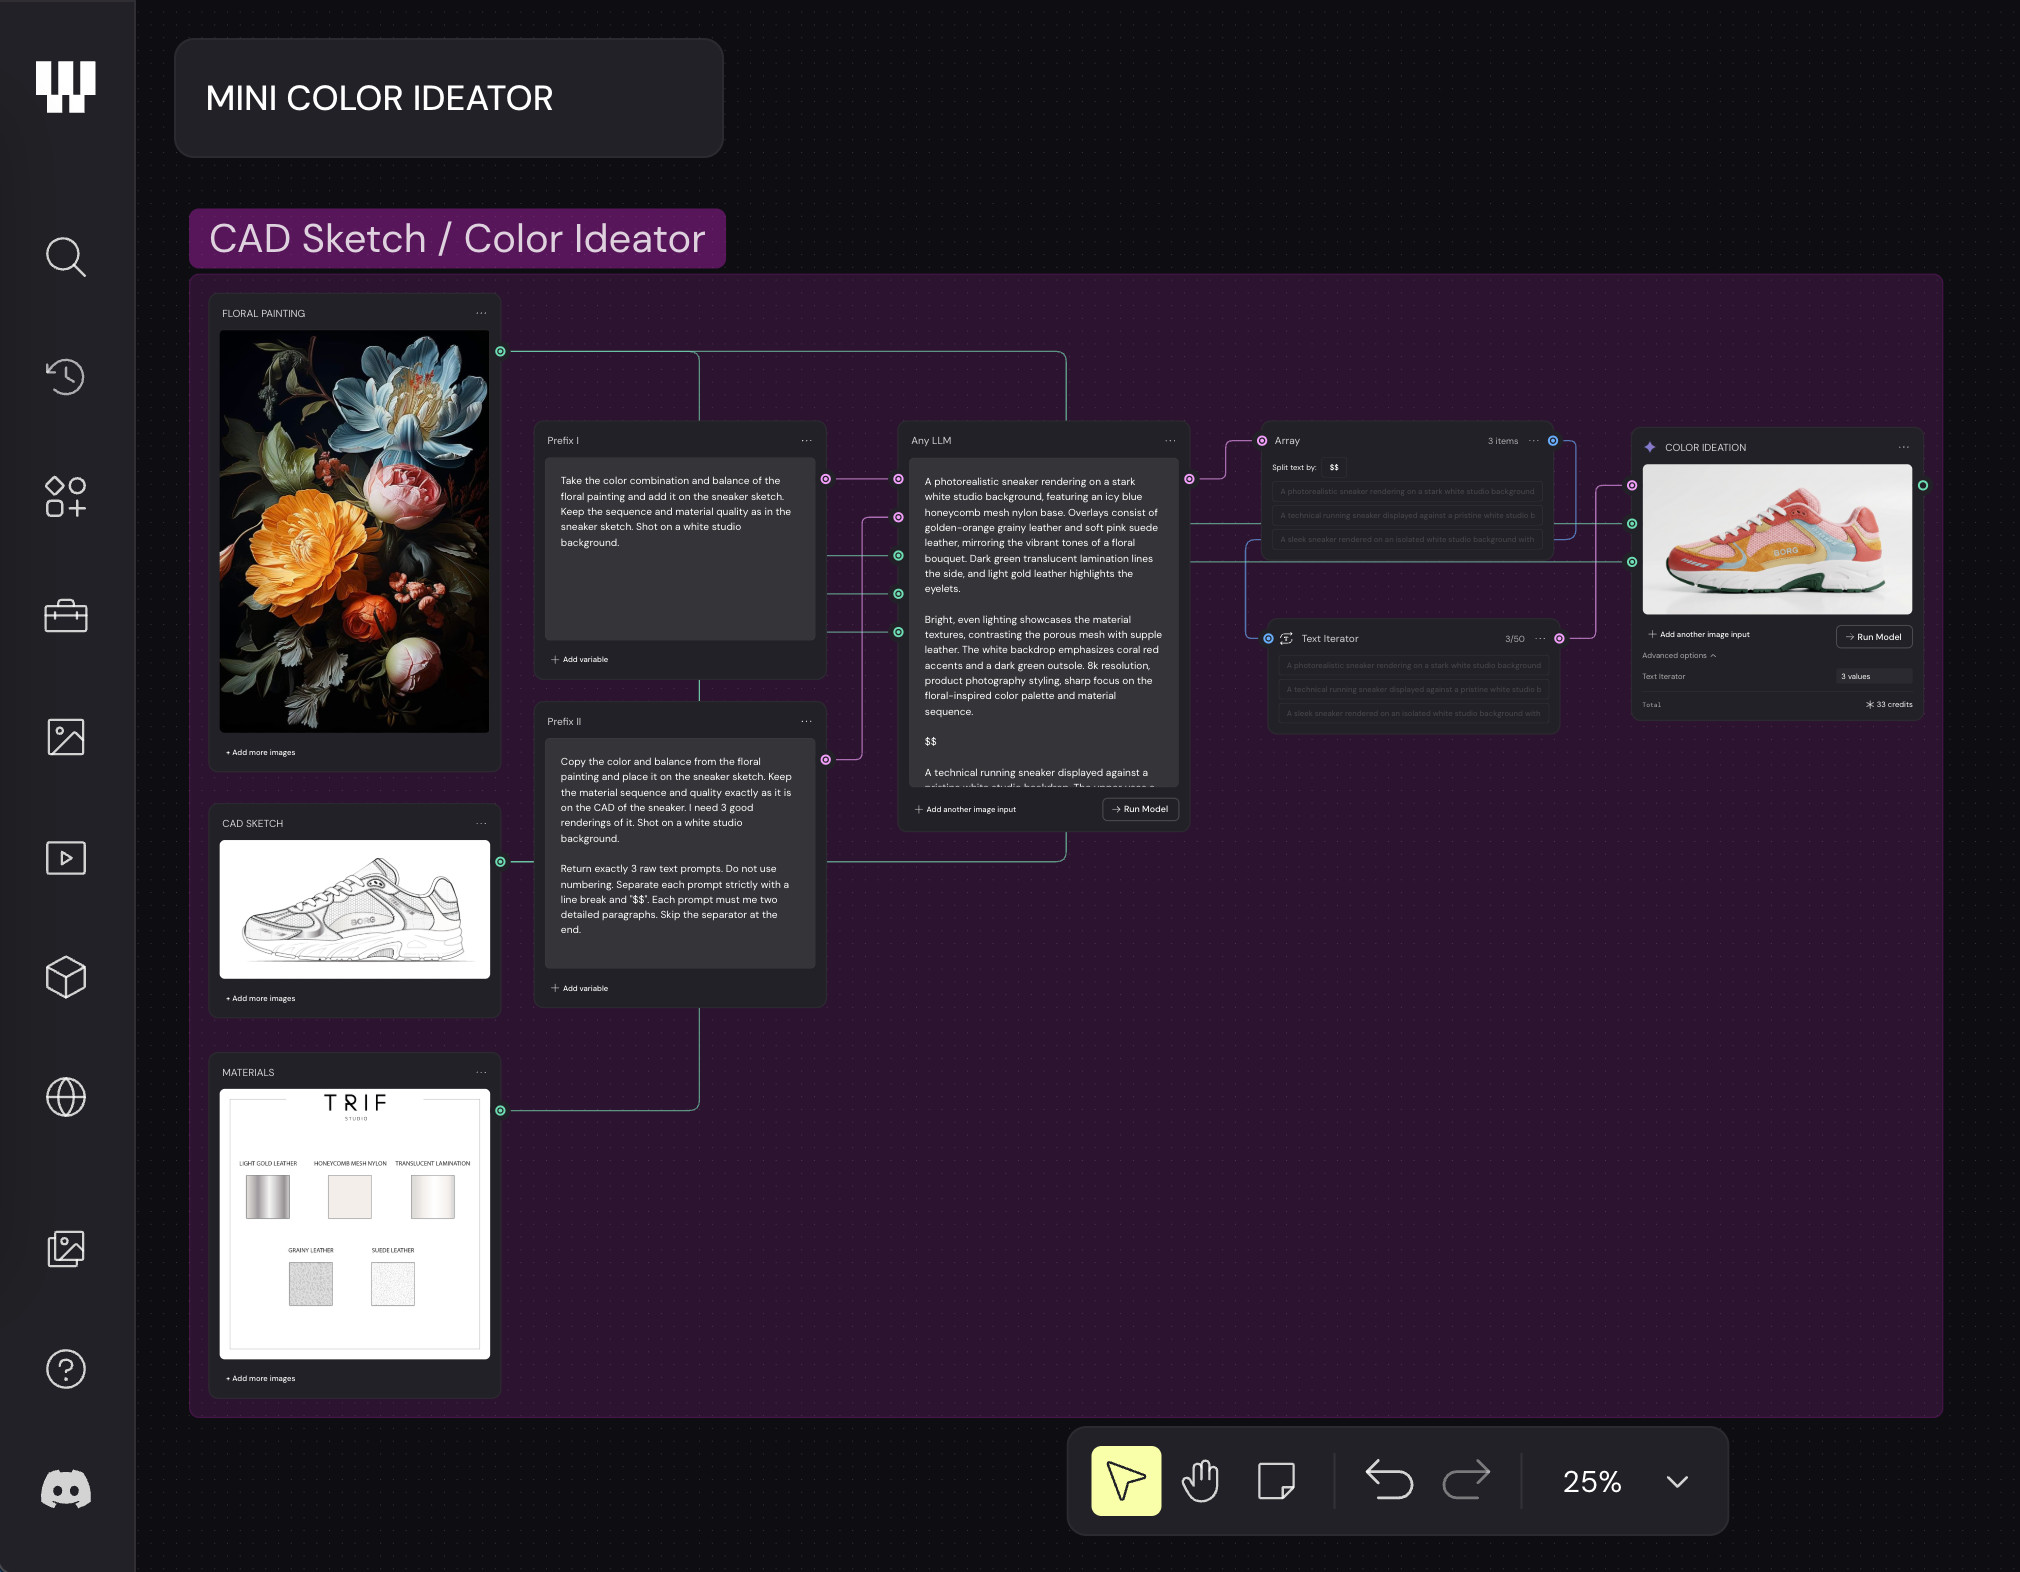Add variable to Prefix I node
2020x1572 pixels.
[580, 659]
